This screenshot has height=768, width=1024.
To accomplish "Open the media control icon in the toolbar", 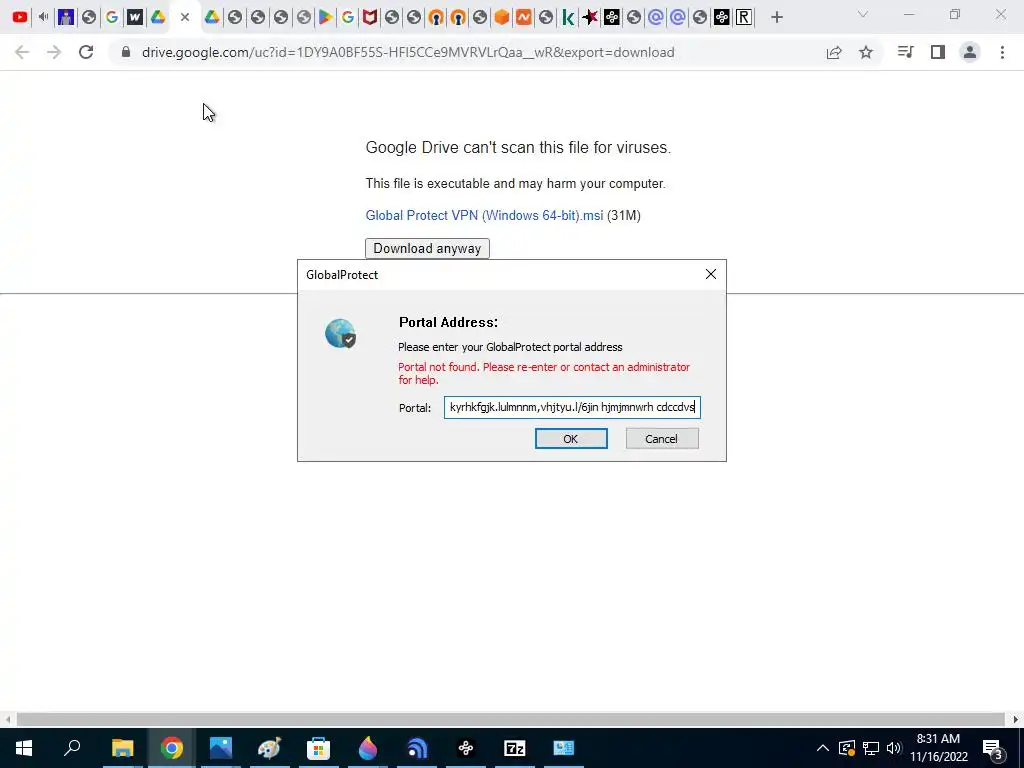I will pos(905,52).
